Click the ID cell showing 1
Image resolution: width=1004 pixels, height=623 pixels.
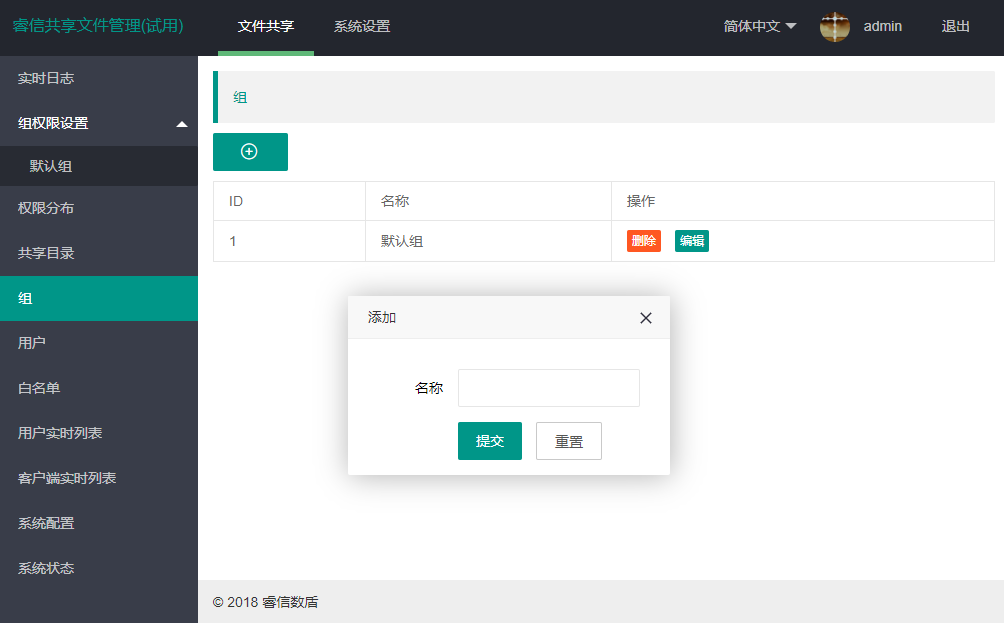(x=289, y=241)
